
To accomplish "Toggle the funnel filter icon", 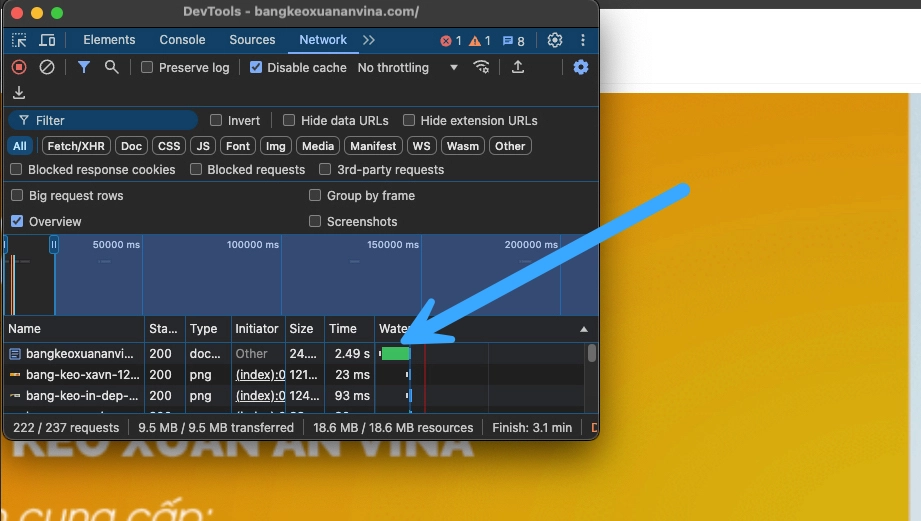I will coord(84,67).
